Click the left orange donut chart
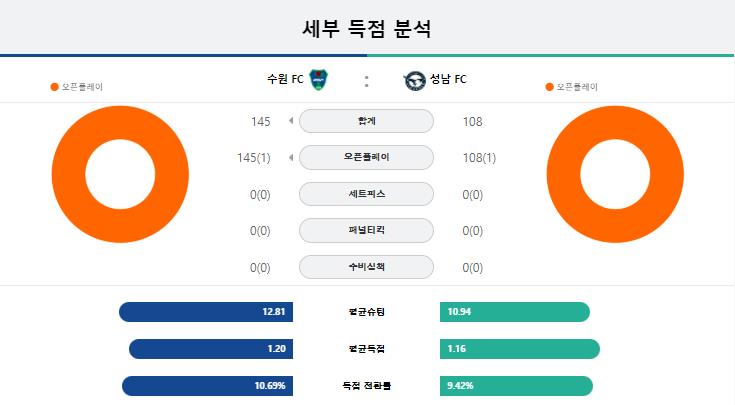The image size is (735, 405). [120, 174]
